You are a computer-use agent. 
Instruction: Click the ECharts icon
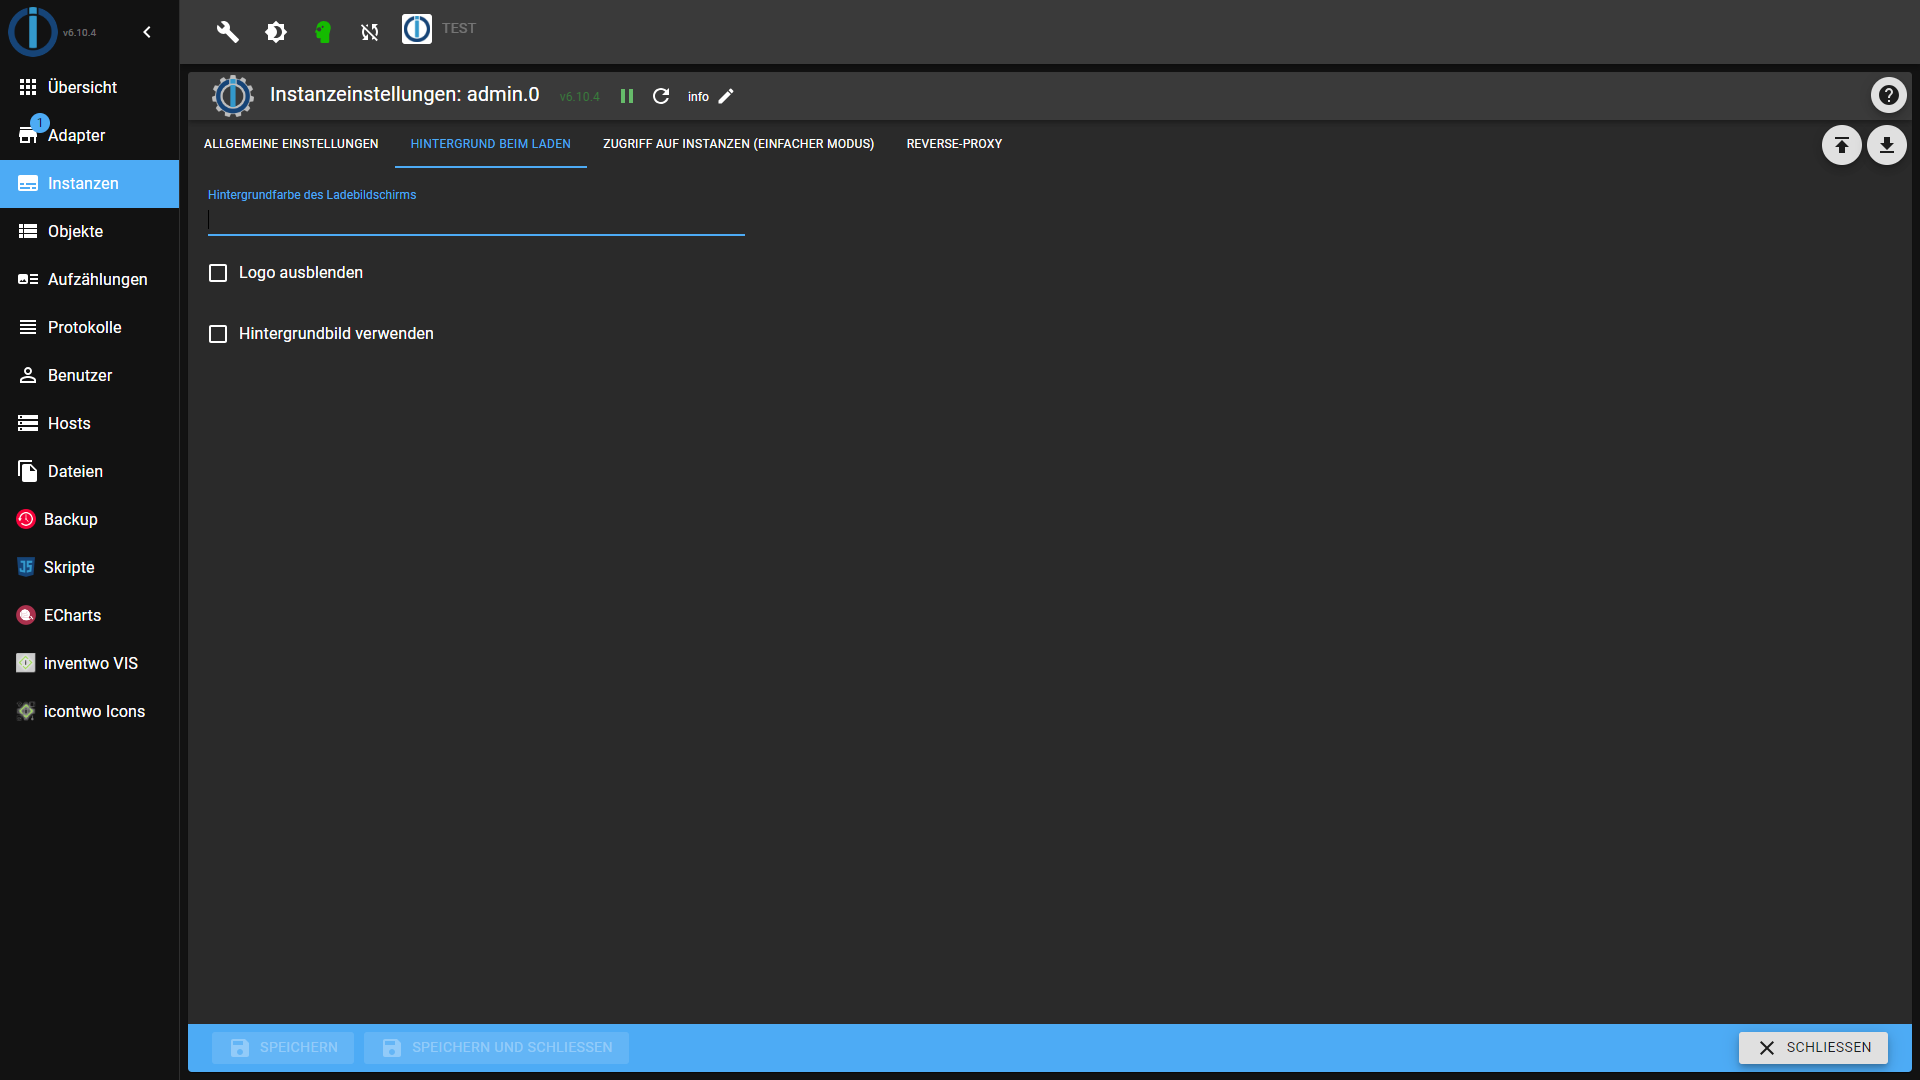point(26,615)
